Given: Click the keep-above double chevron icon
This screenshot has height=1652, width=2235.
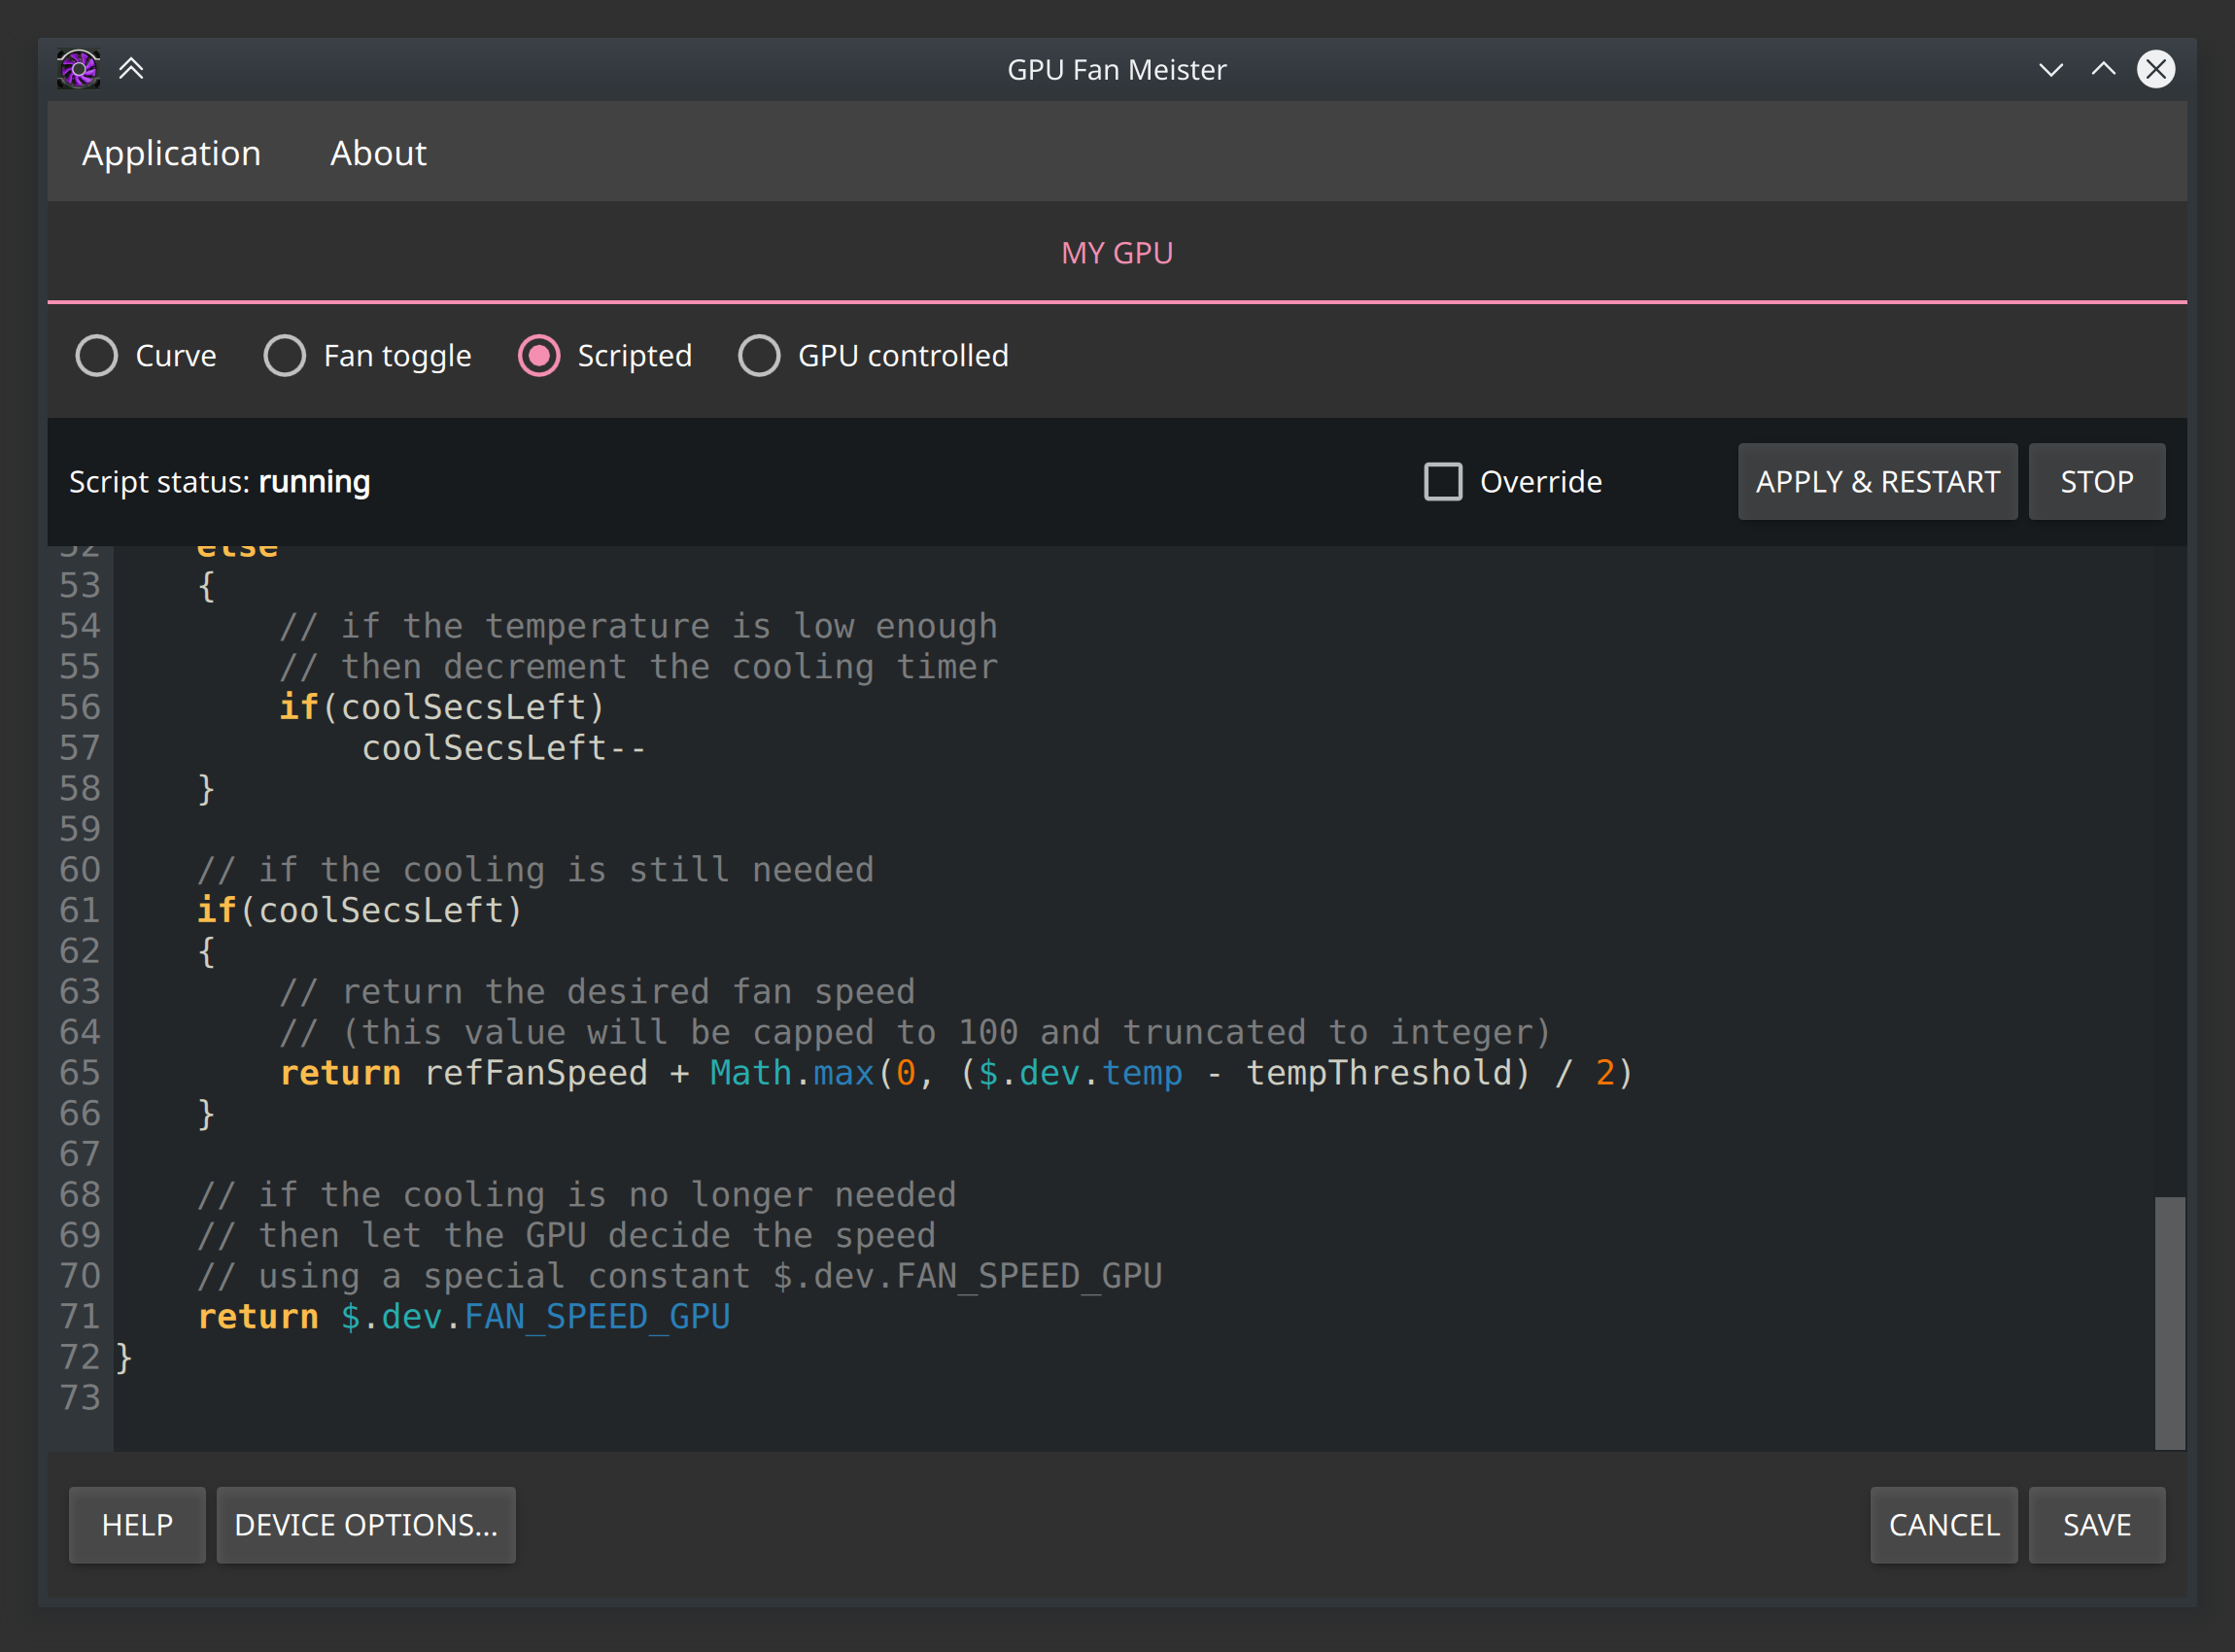Looking at the screenshot, I should click(x=131, y=69).
